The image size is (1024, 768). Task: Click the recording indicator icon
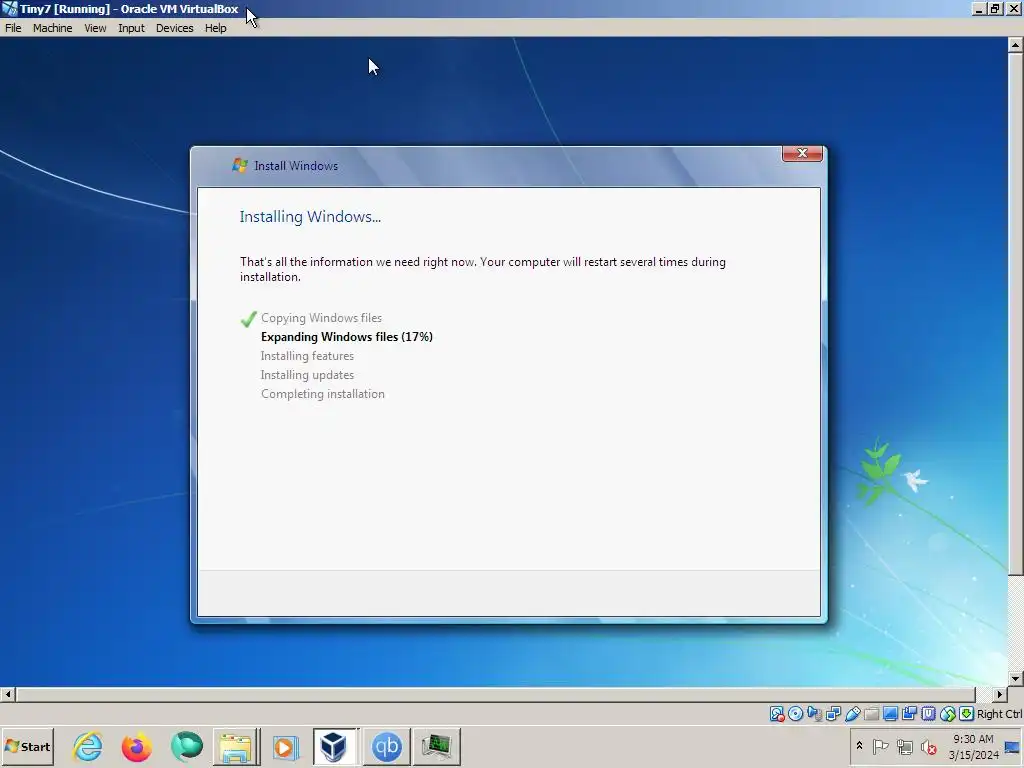pyautogui.click(x=909, y=714)
